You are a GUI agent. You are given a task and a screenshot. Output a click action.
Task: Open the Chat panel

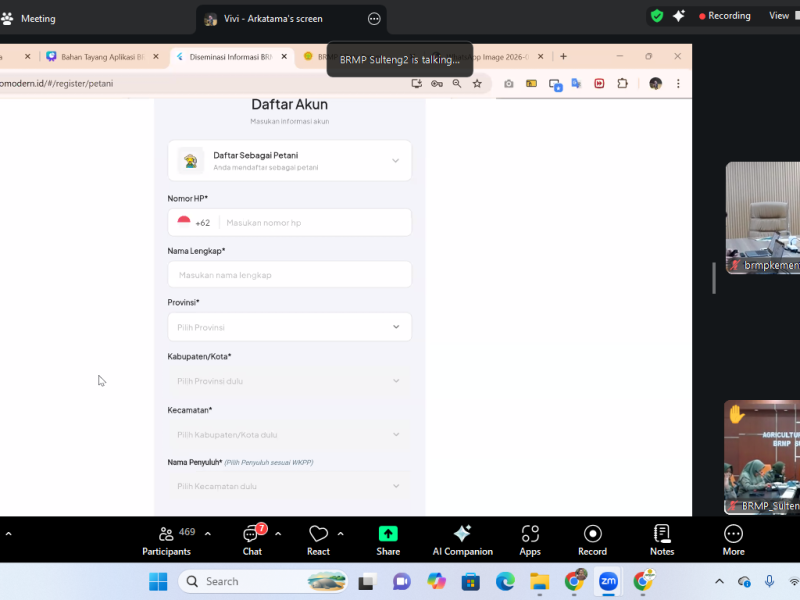[252, 539]
